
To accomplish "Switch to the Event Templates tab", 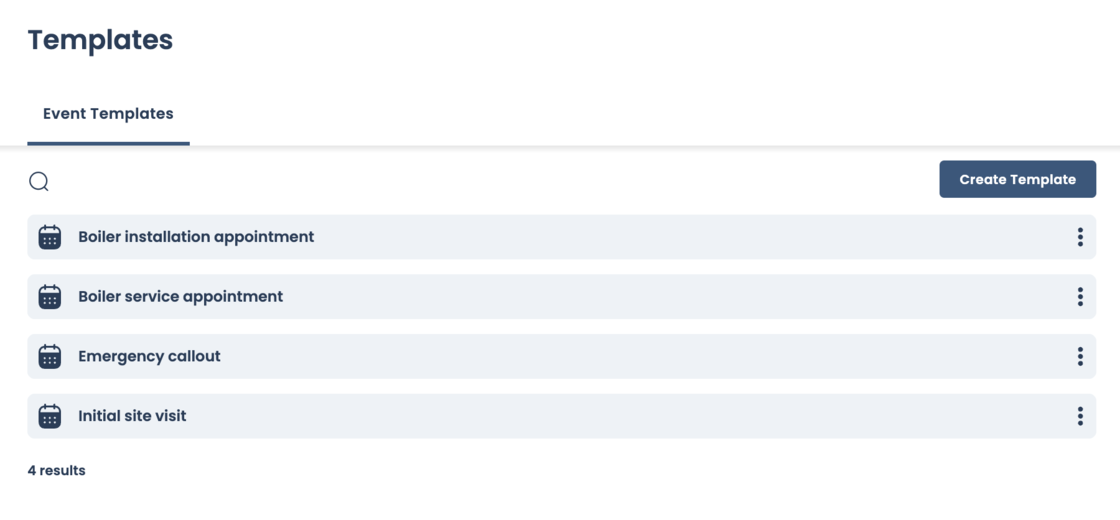I will (108, 114).
